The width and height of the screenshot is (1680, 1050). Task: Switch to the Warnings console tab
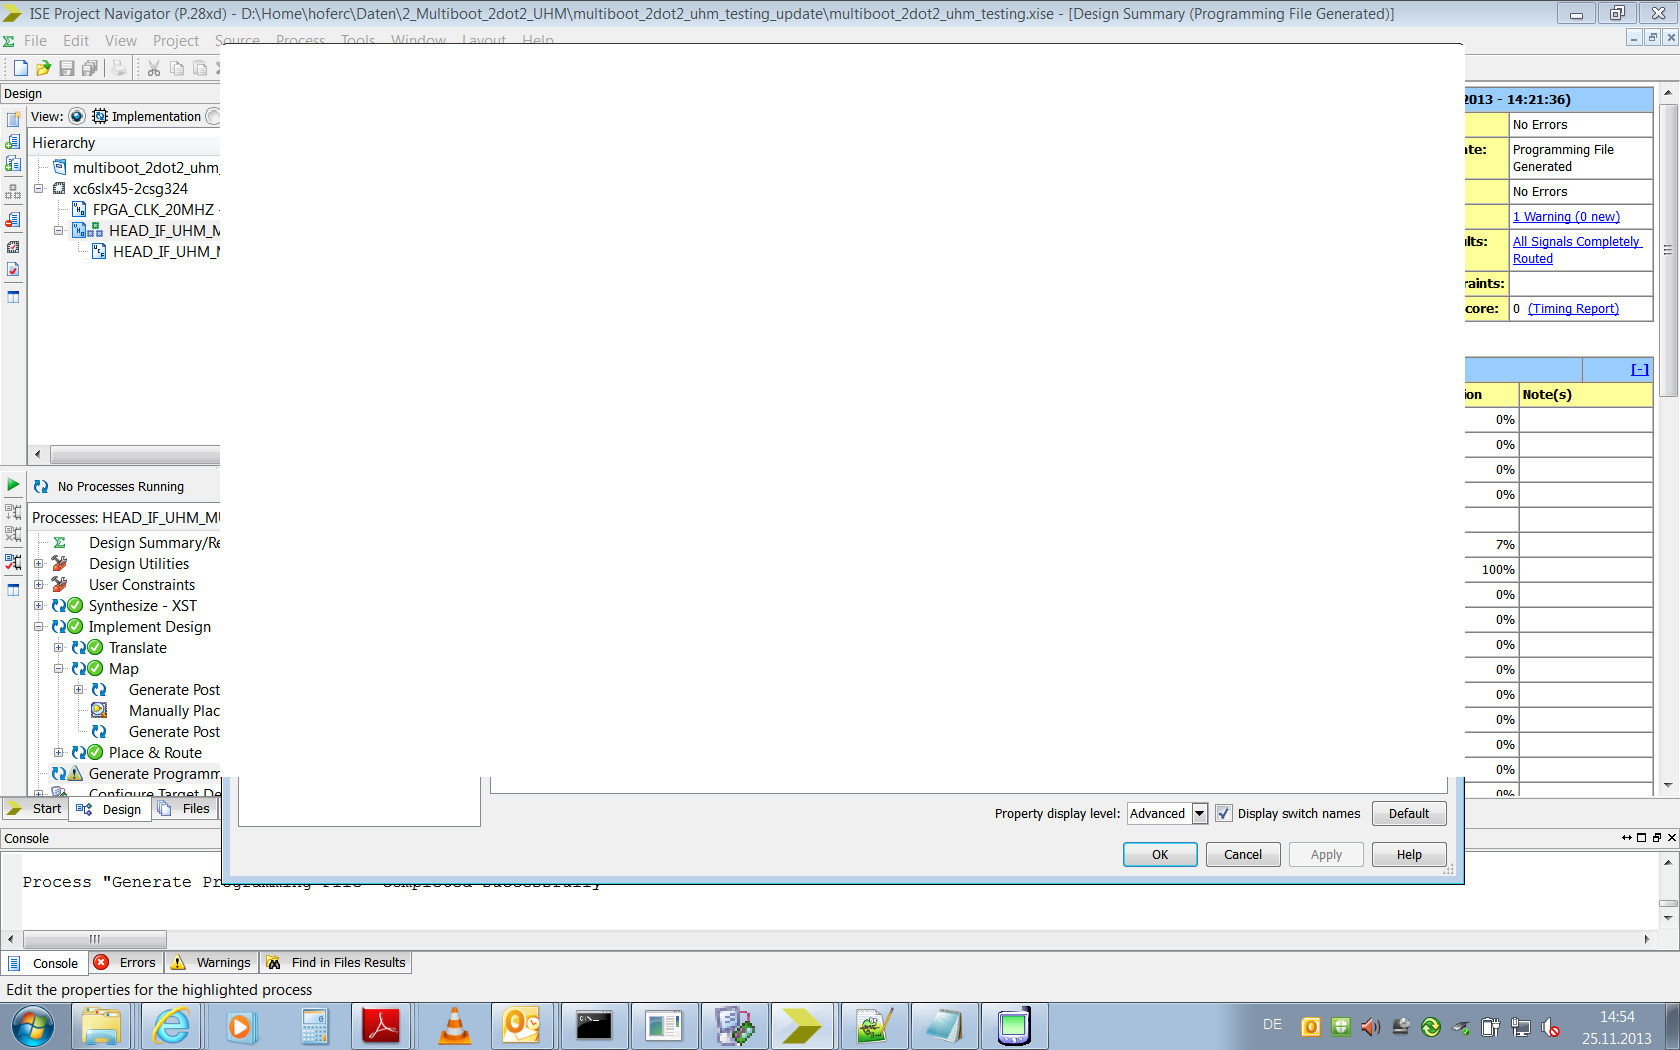click(x=211, y=963)
